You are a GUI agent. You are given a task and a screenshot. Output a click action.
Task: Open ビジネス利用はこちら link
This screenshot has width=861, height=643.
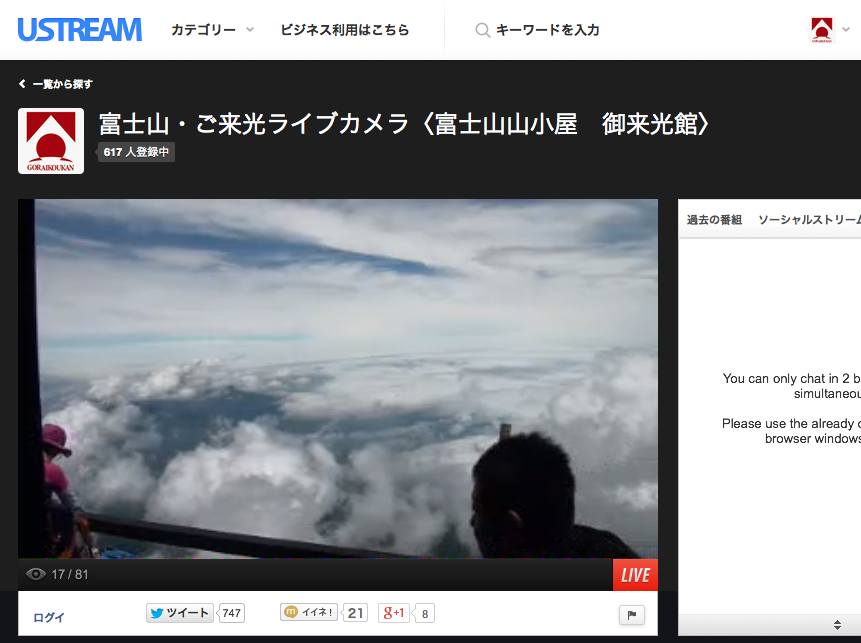[x=345, y=30]
